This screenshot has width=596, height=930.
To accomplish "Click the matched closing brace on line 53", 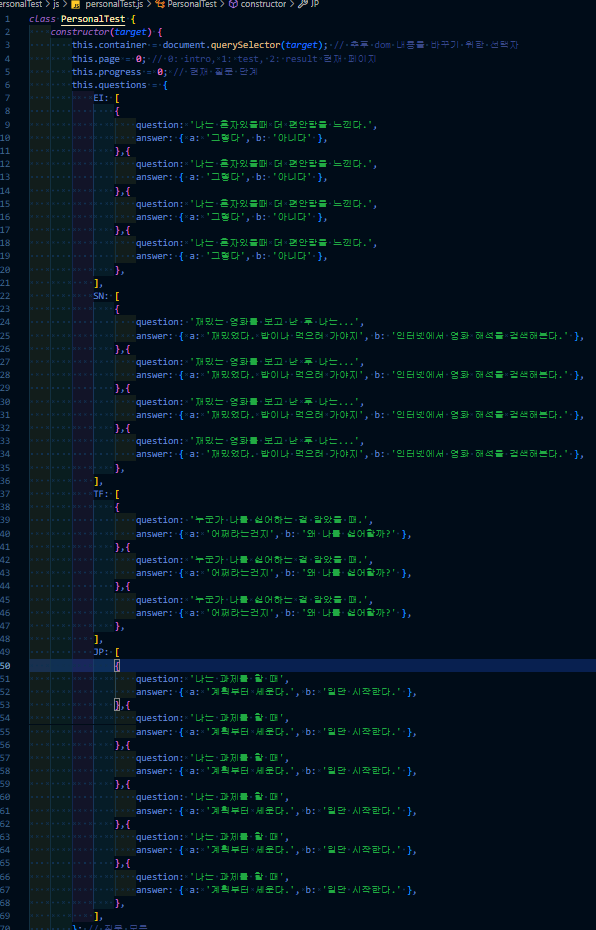I will tap(117, 705).
